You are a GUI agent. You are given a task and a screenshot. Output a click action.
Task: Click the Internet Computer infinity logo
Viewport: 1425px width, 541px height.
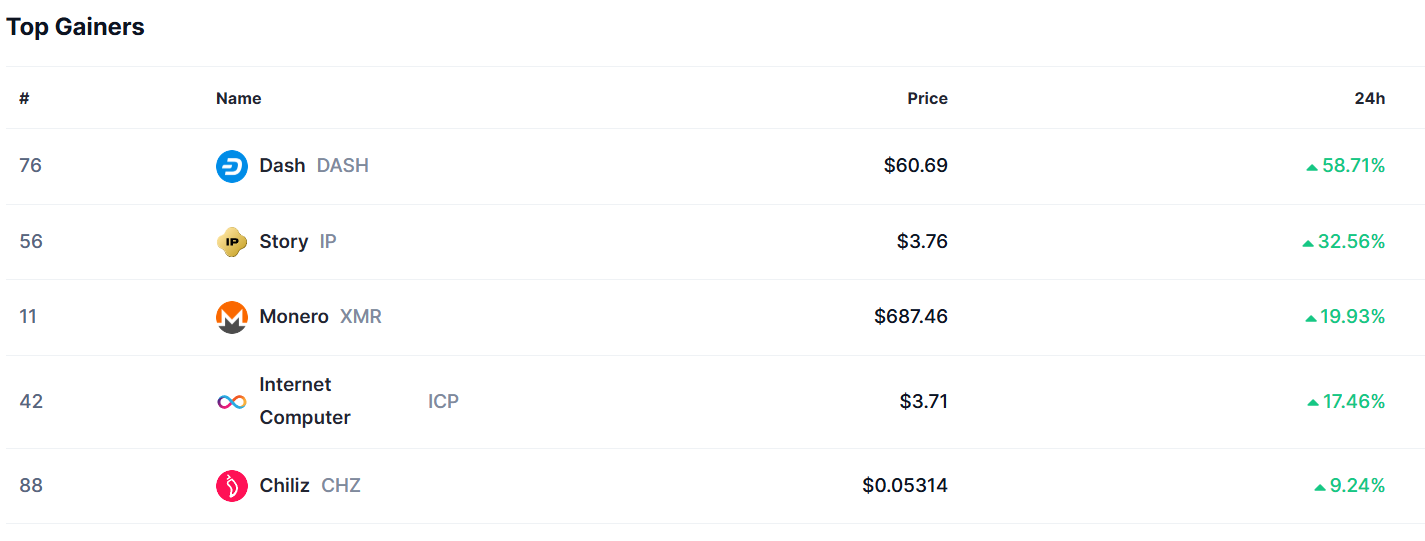(232, 402)
